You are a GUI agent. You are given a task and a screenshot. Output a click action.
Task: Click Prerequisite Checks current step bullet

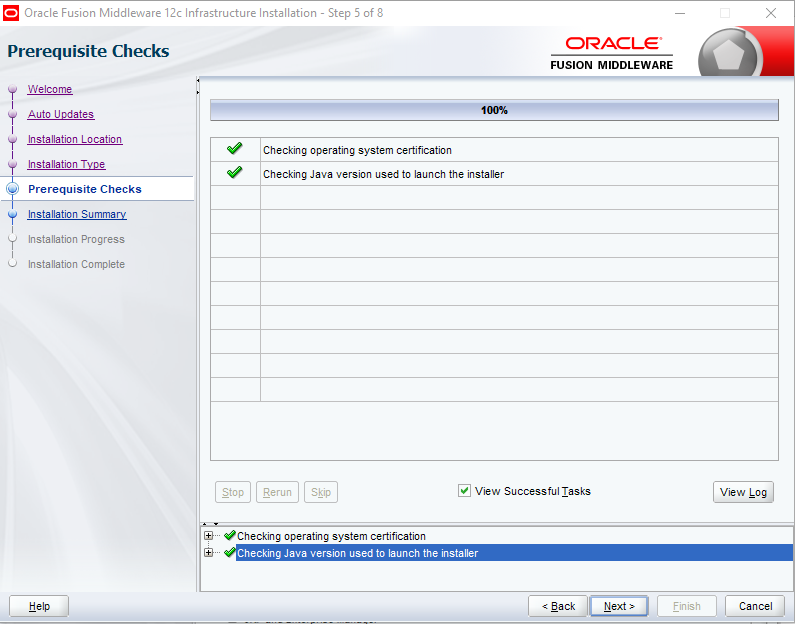click(13, 189)
